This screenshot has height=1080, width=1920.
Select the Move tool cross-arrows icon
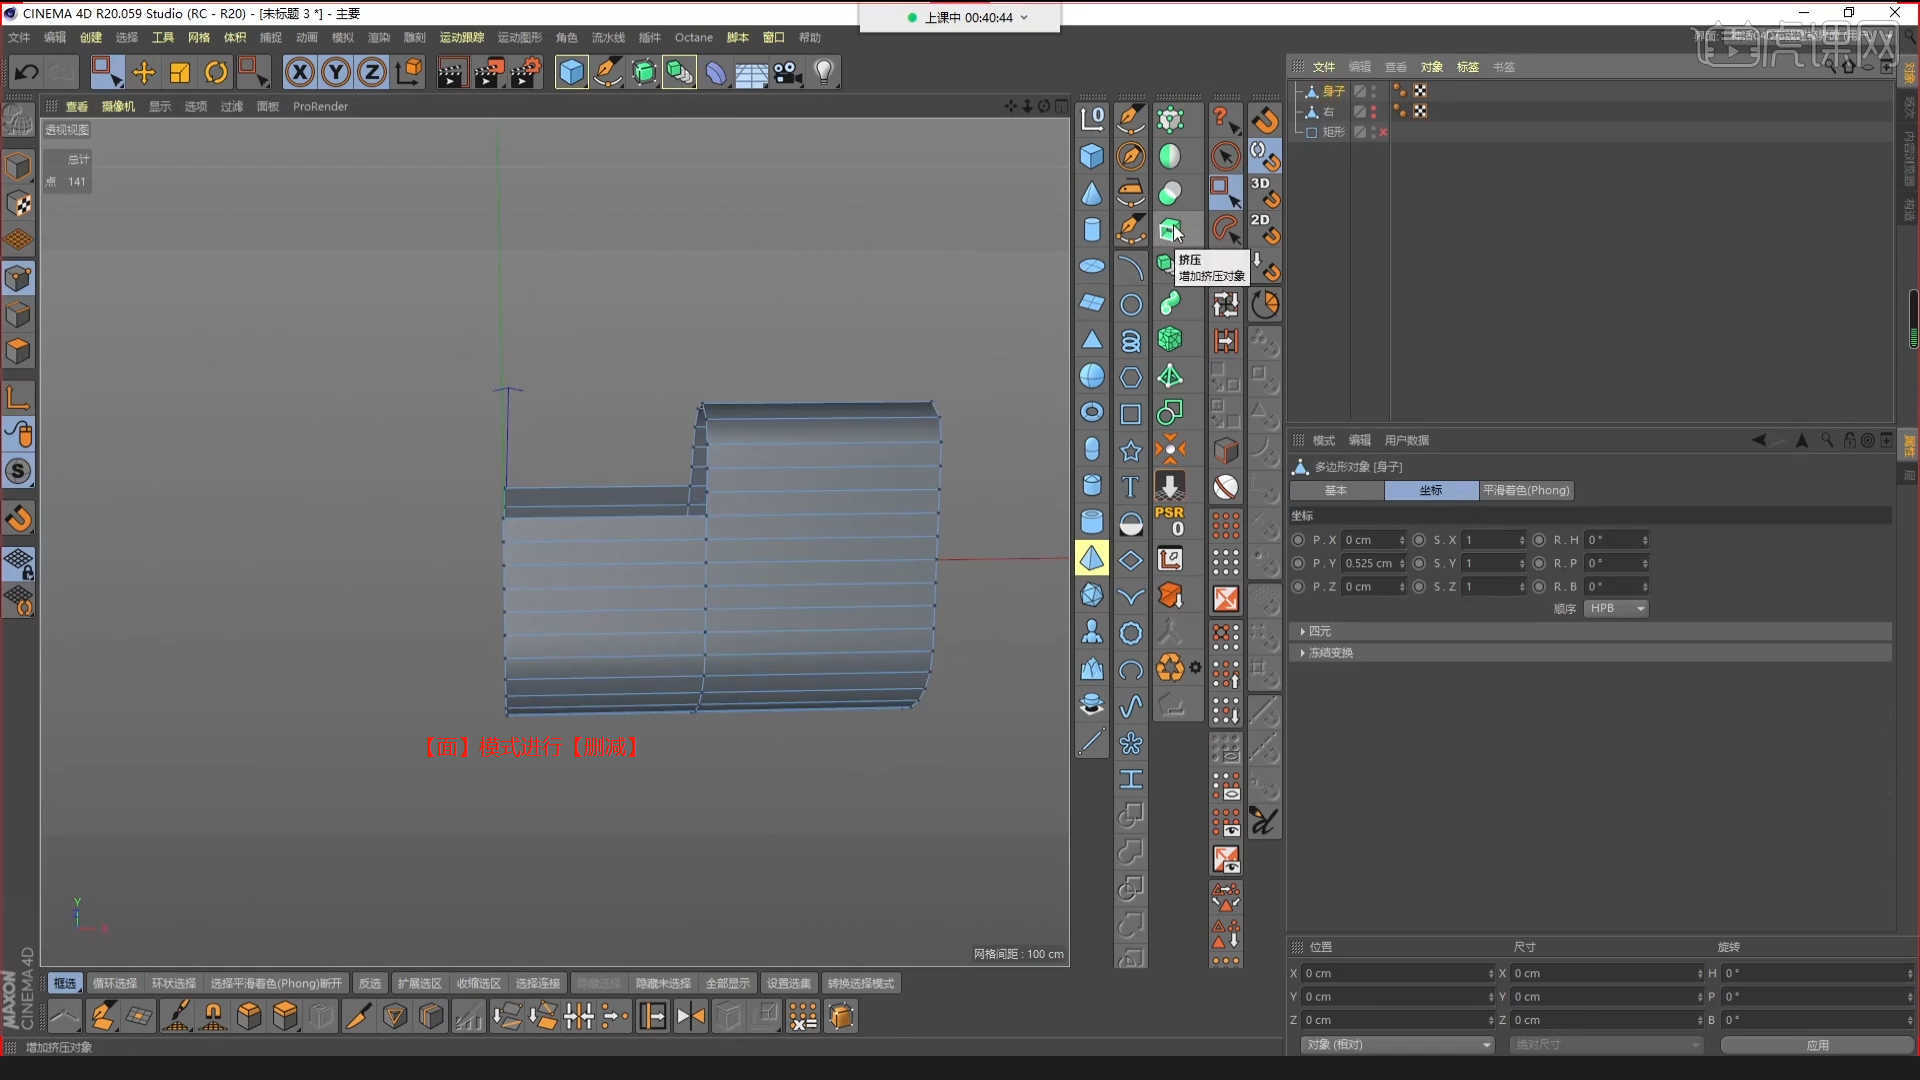point(144,72)
